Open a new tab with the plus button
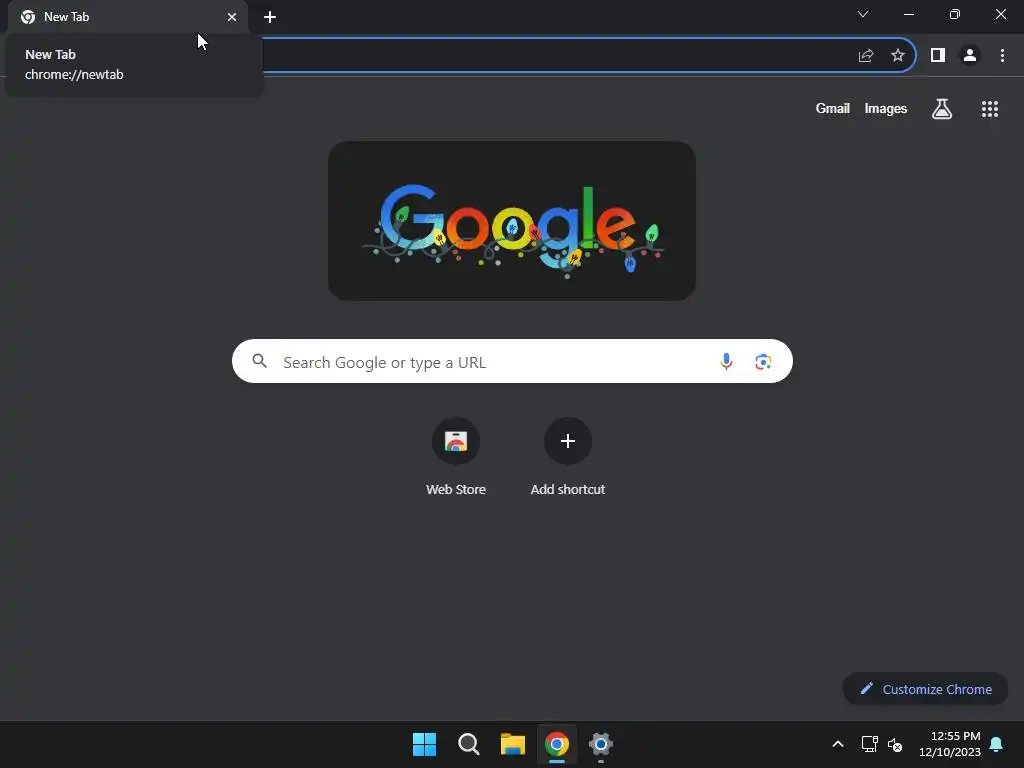Screen dimensions: 1024x768 pyautogui.click(x=270, y=17)
